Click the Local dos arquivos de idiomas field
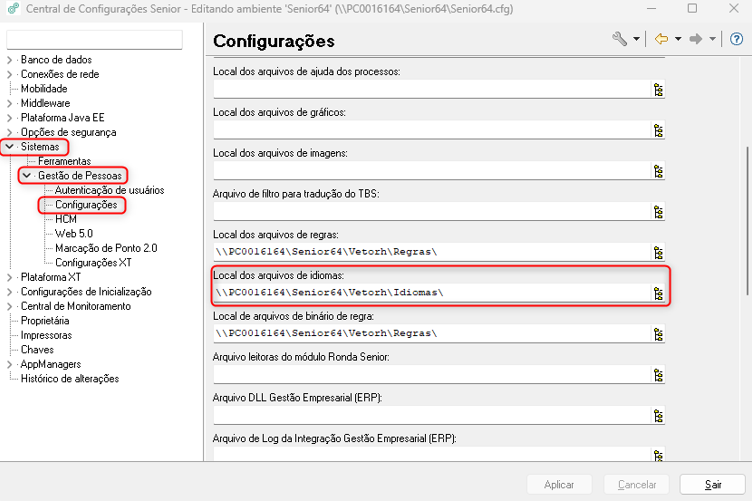The height and width of the screenshot is (502, 752). [432, 292]
